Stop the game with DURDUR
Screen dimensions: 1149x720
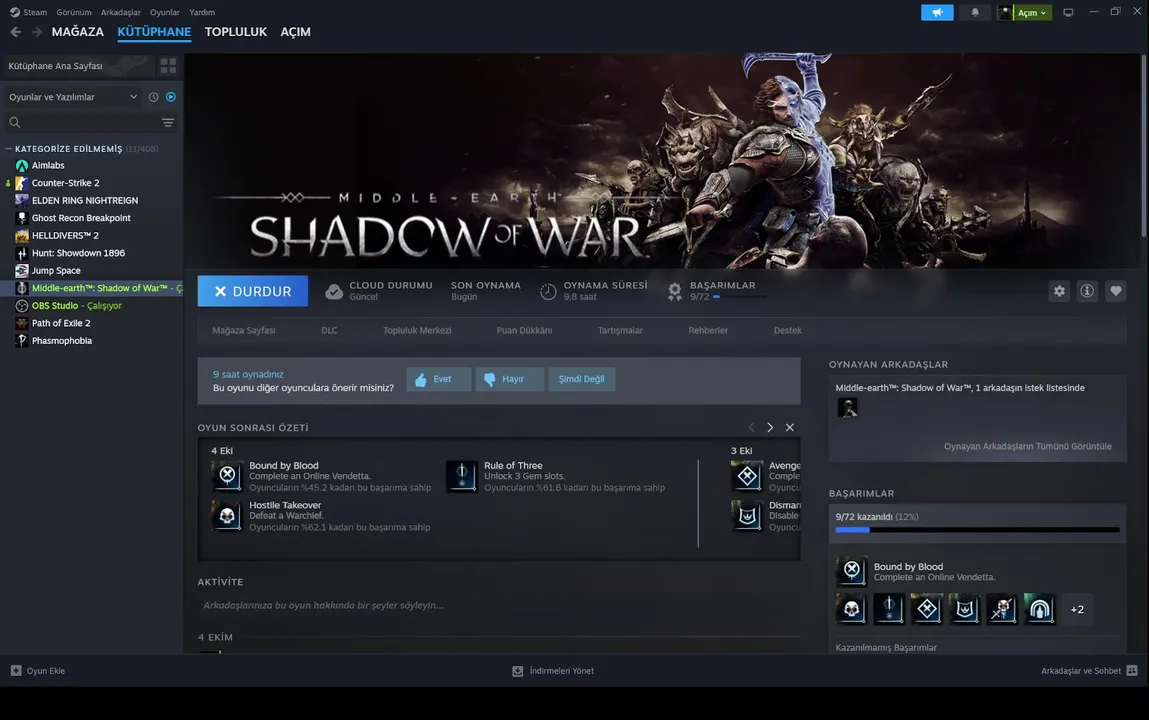click(253, 291)
